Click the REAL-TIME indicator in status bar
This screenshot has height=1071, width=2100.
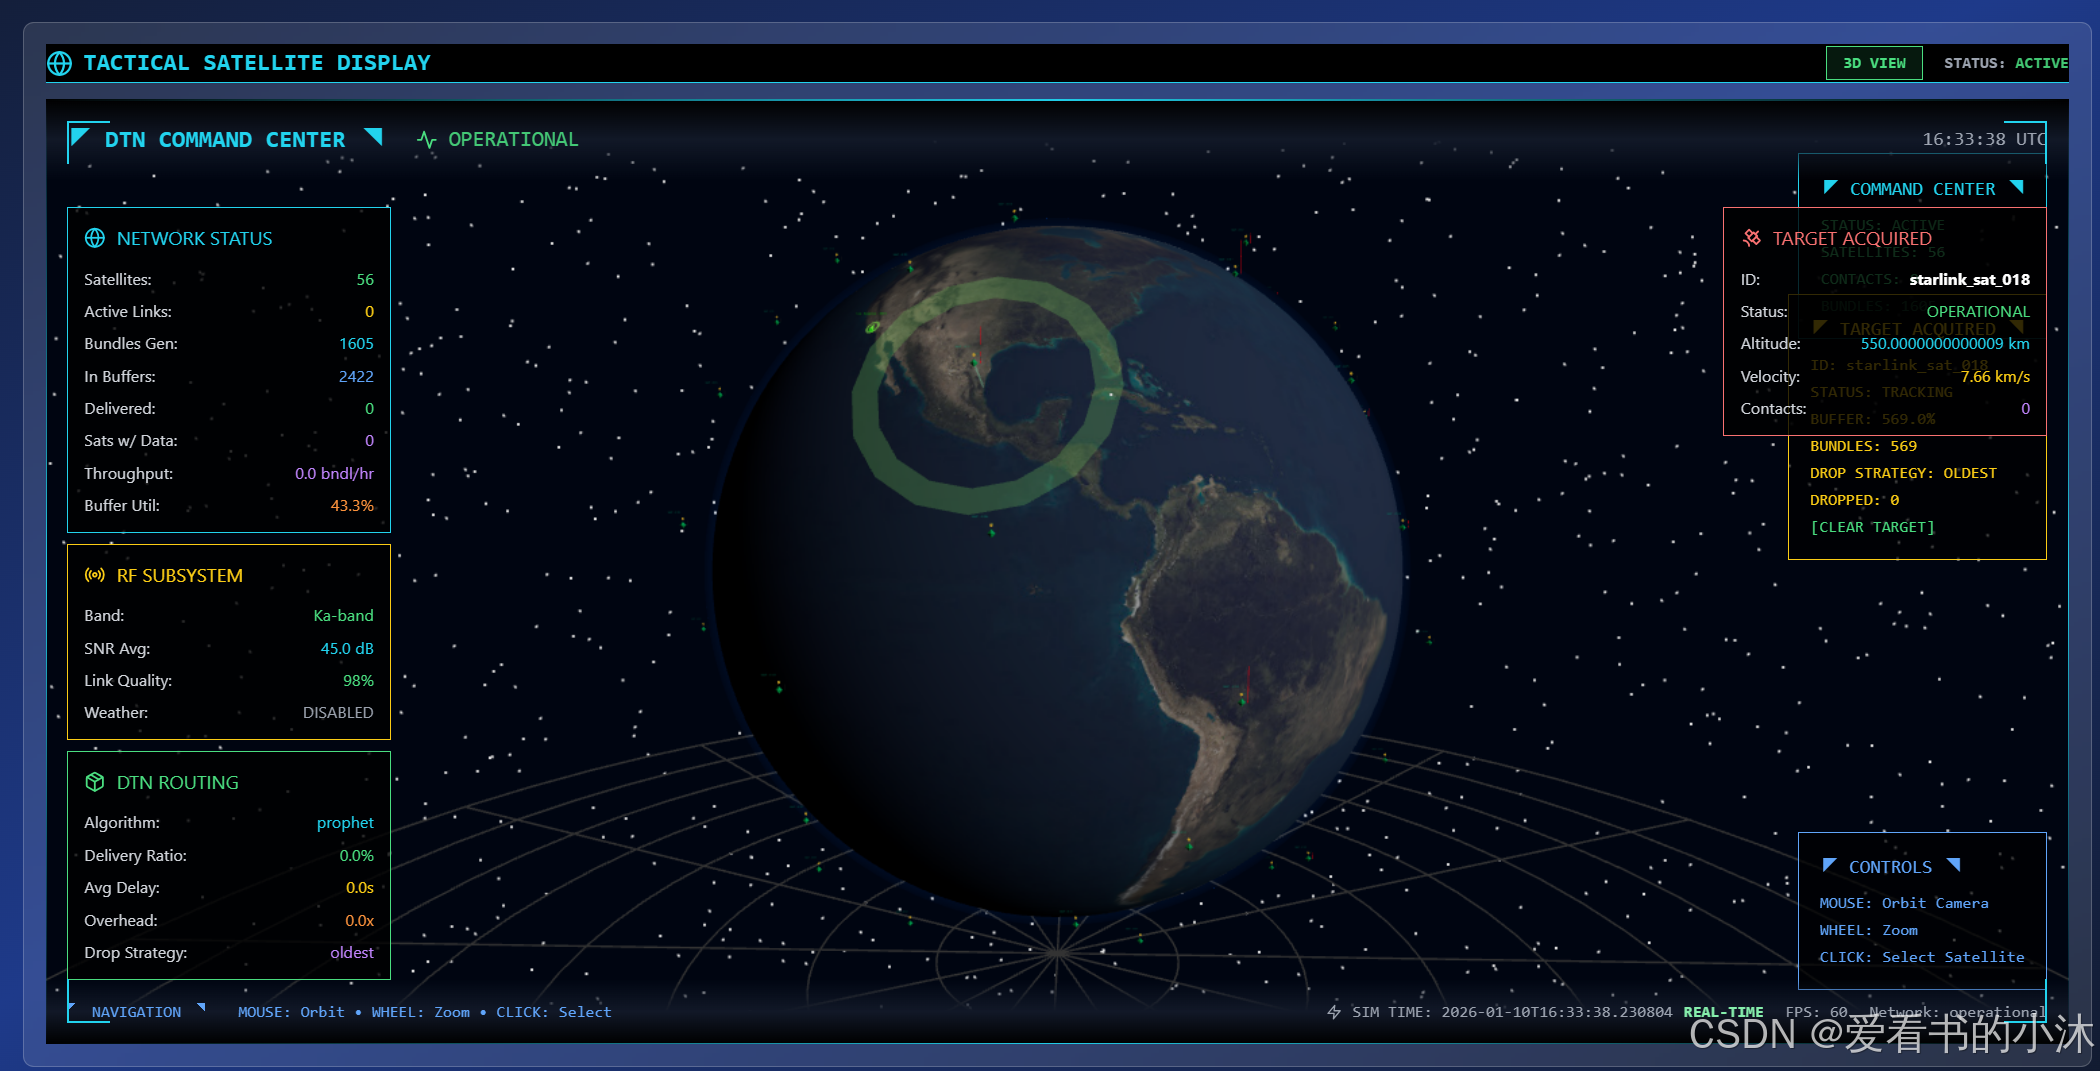tap(1723, 1012)
